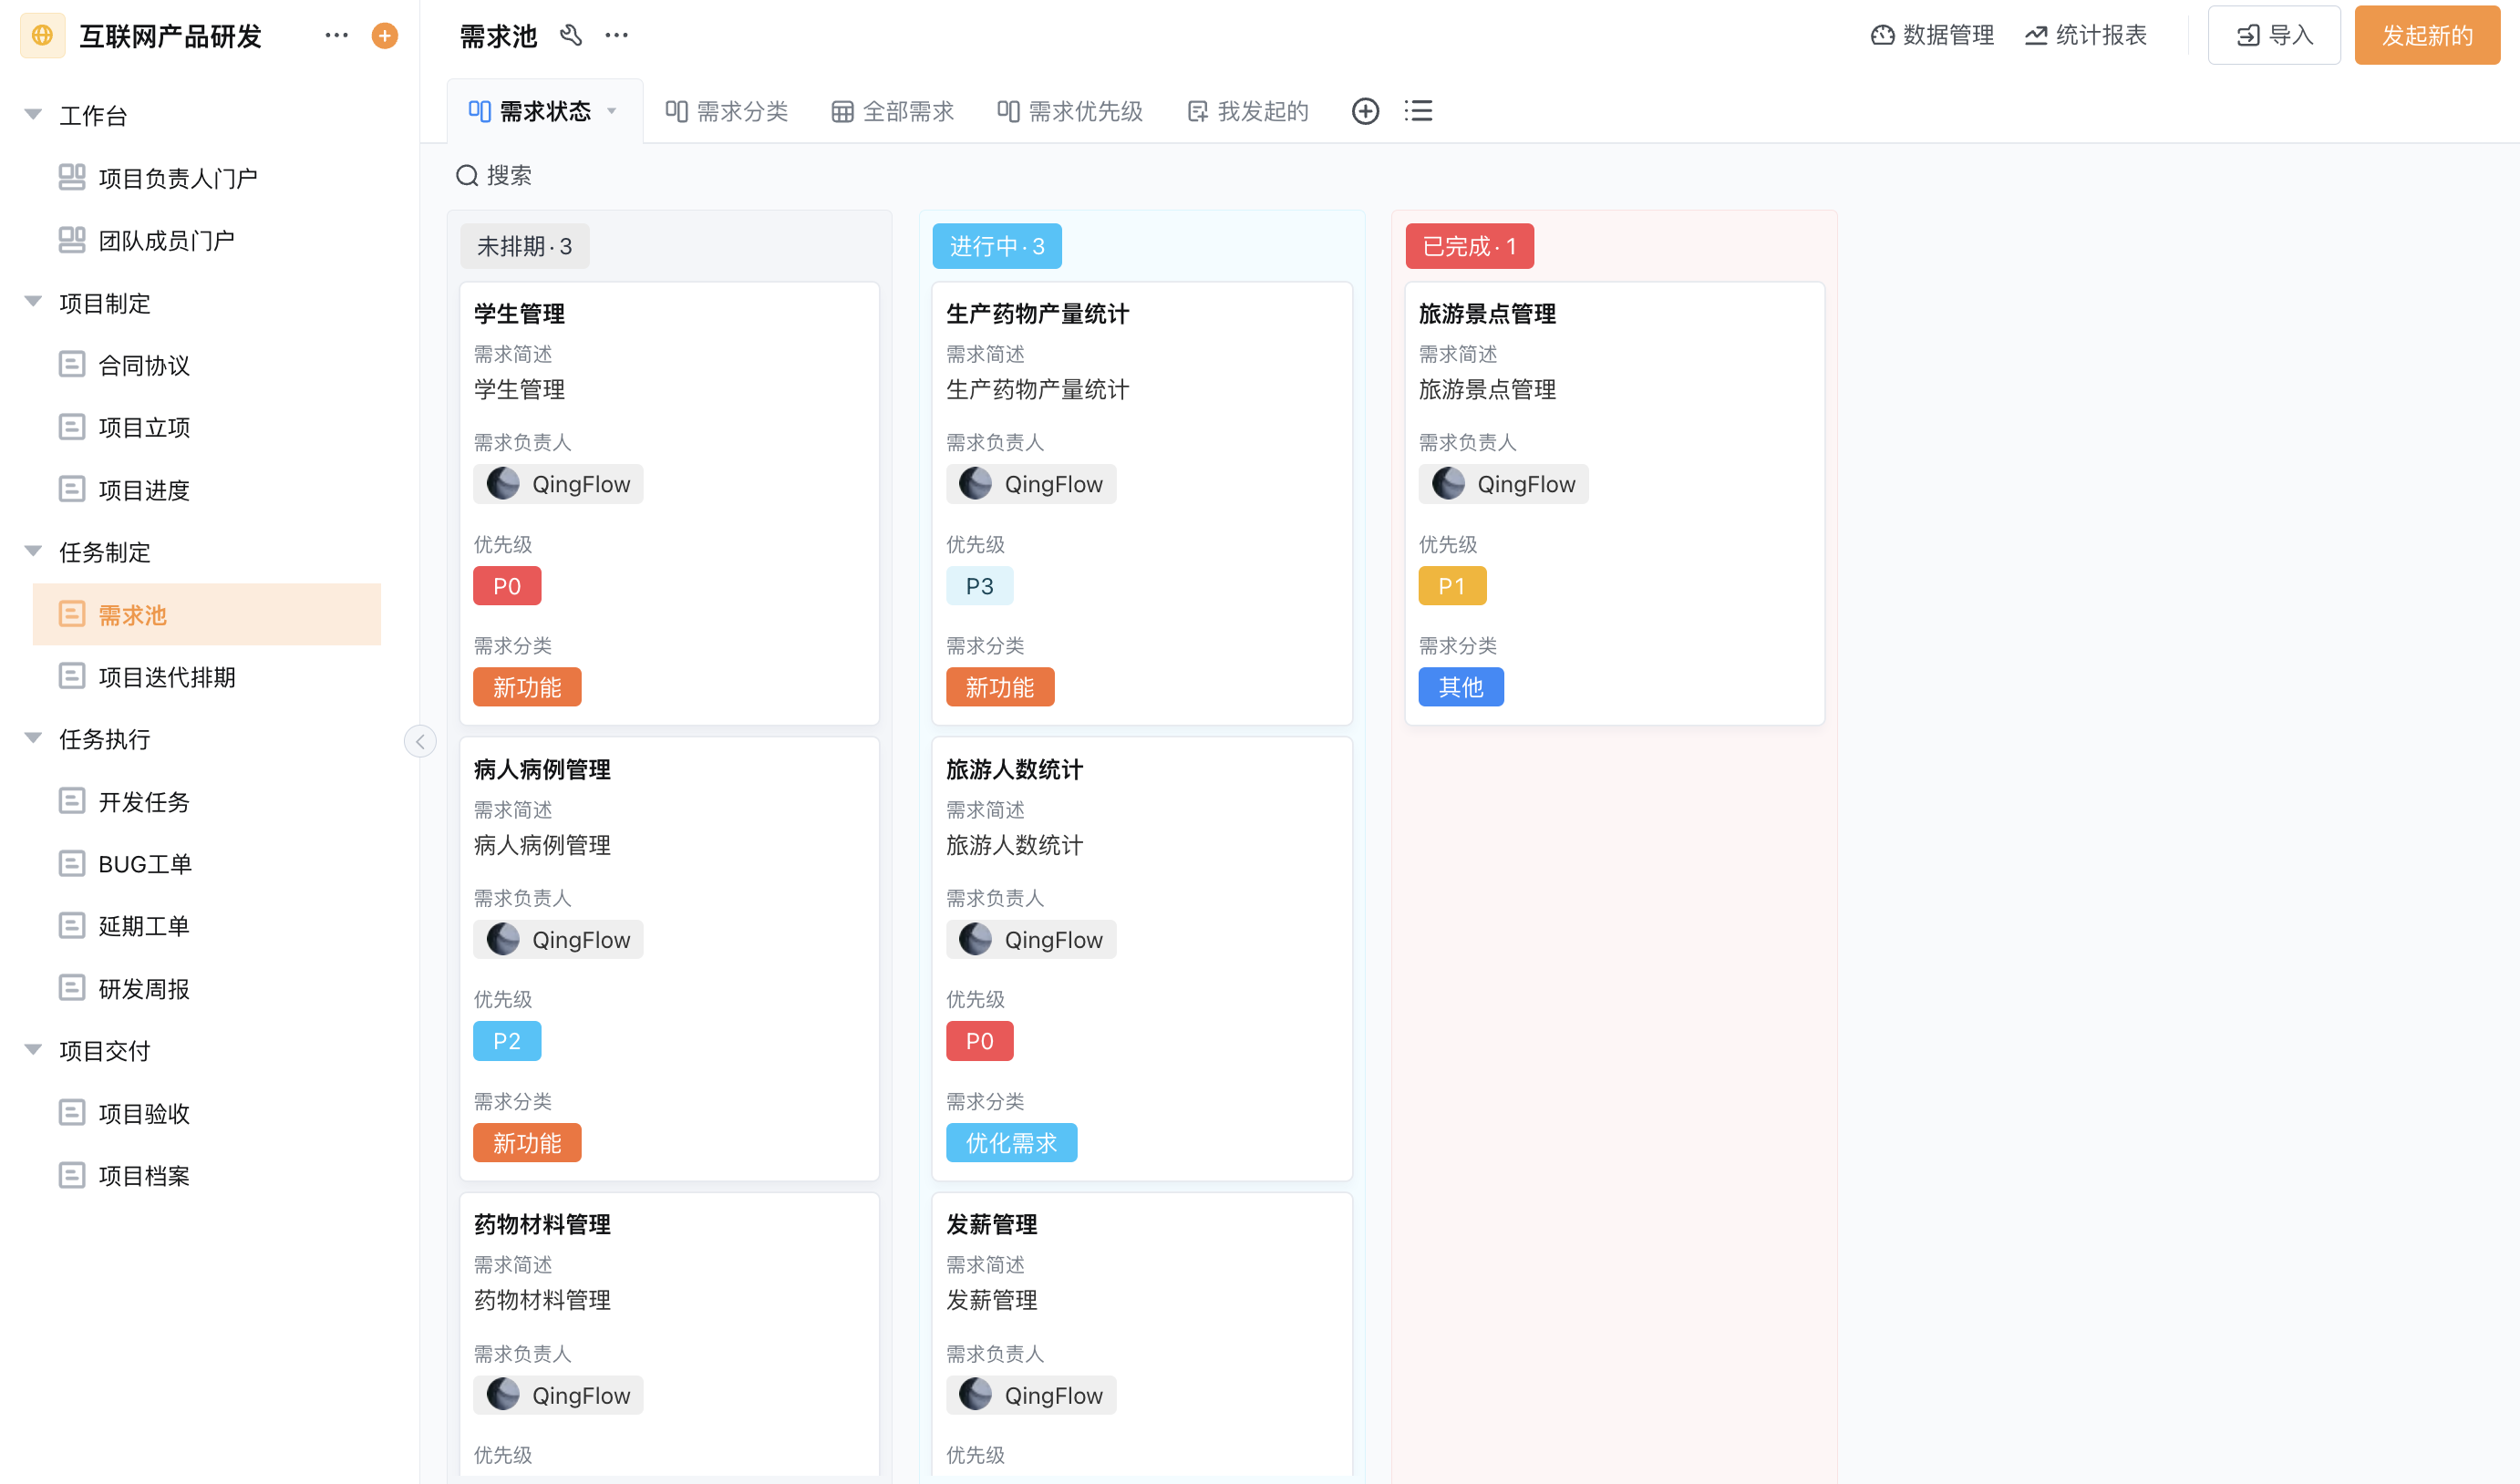
Task: Click the 发起新的 button
Action: point(2427,36)
